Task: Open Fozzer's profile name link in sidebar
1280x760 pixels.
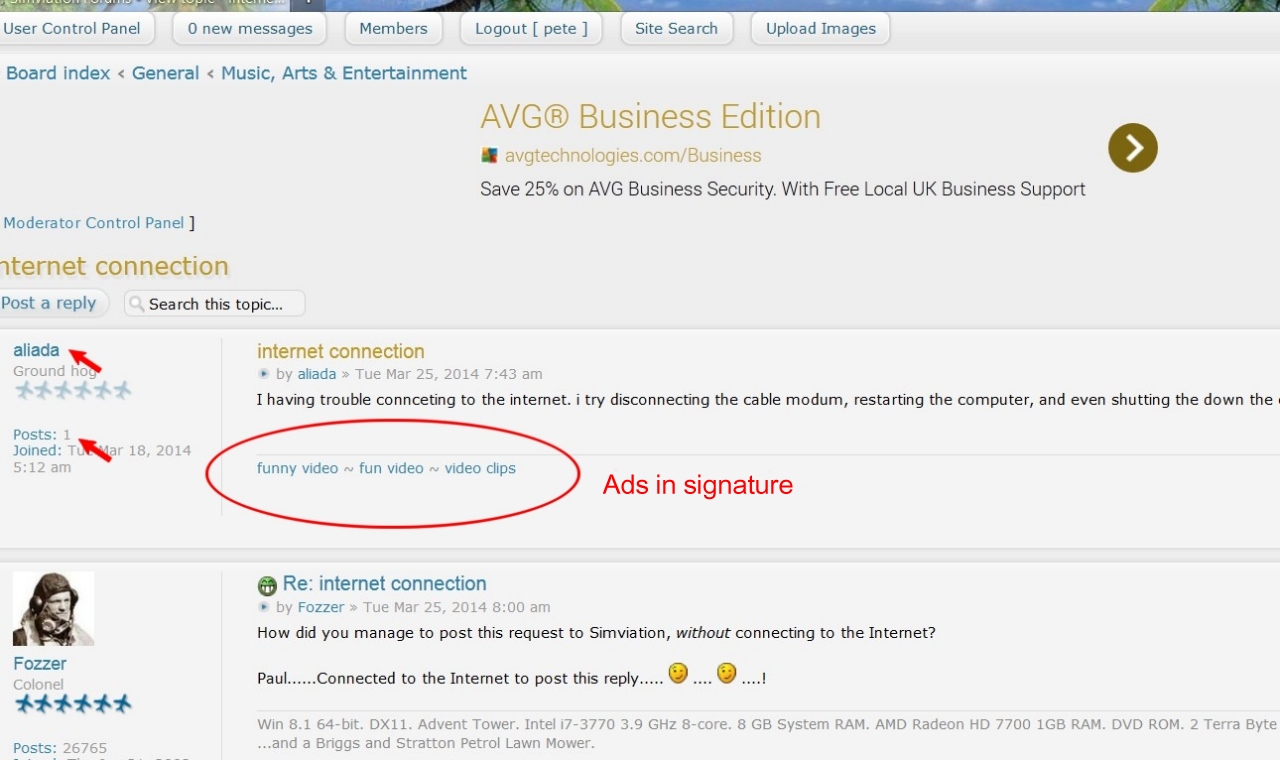Action: pyautogui.click(x=40, y=663)
